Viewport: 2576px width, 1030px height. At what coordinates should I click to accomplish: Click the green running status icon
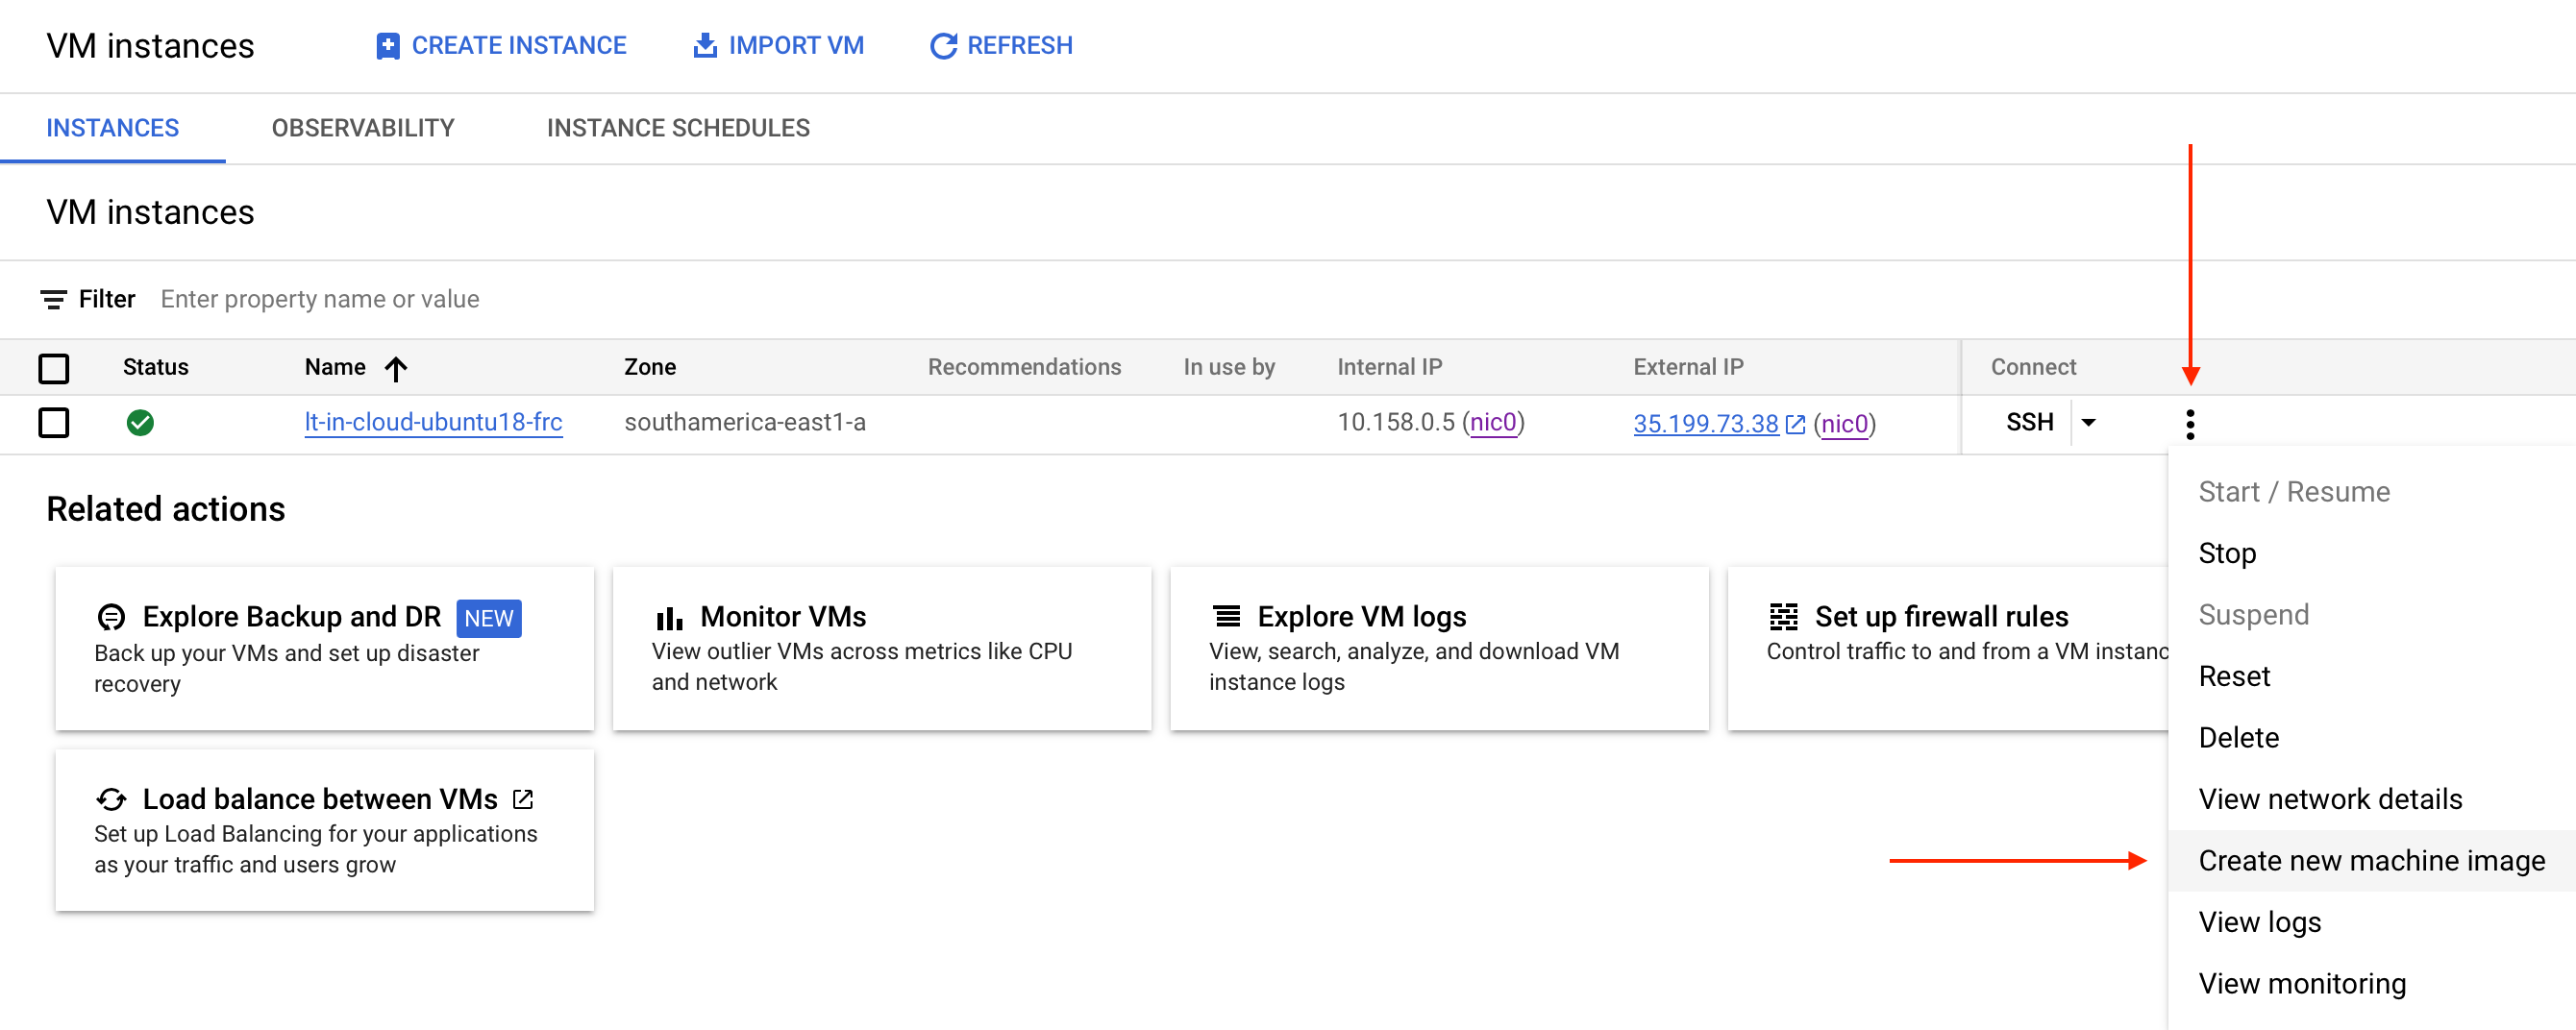pos(141,423)
